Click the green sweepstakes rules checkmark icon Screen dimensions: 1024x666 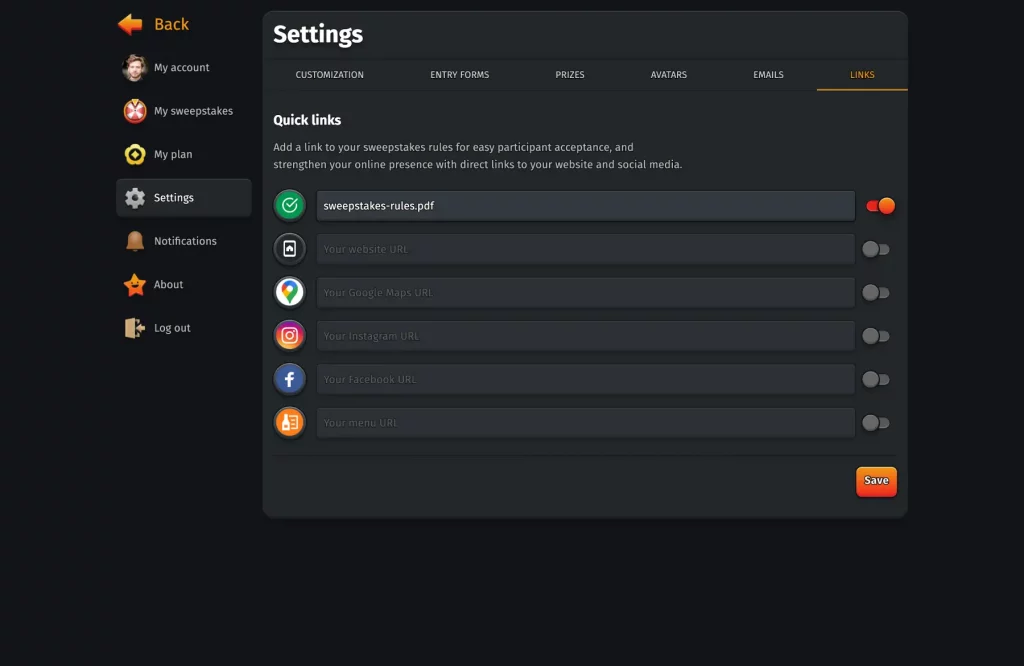coord(290,206)
